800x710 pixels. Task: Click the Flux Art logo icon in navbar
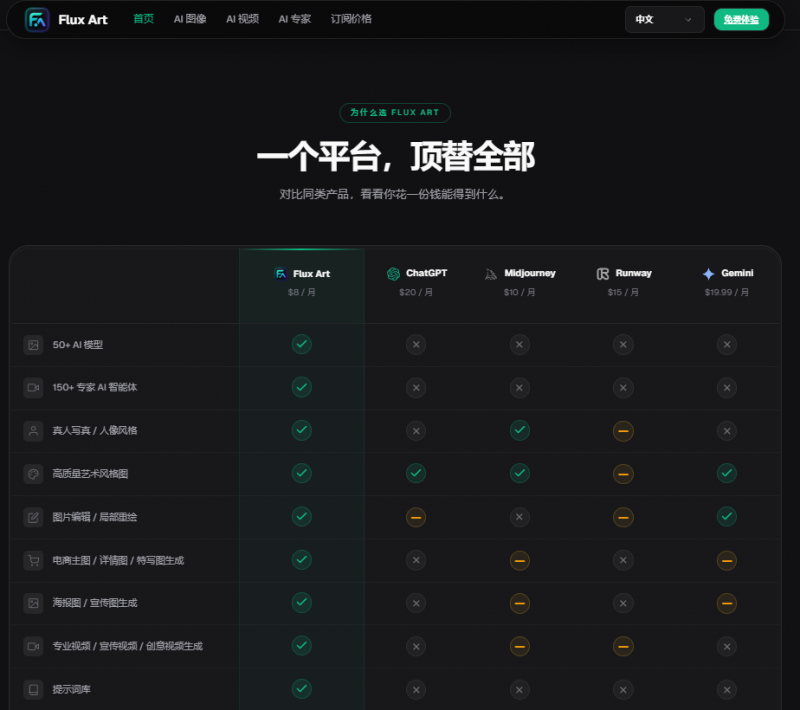[37, 20]
